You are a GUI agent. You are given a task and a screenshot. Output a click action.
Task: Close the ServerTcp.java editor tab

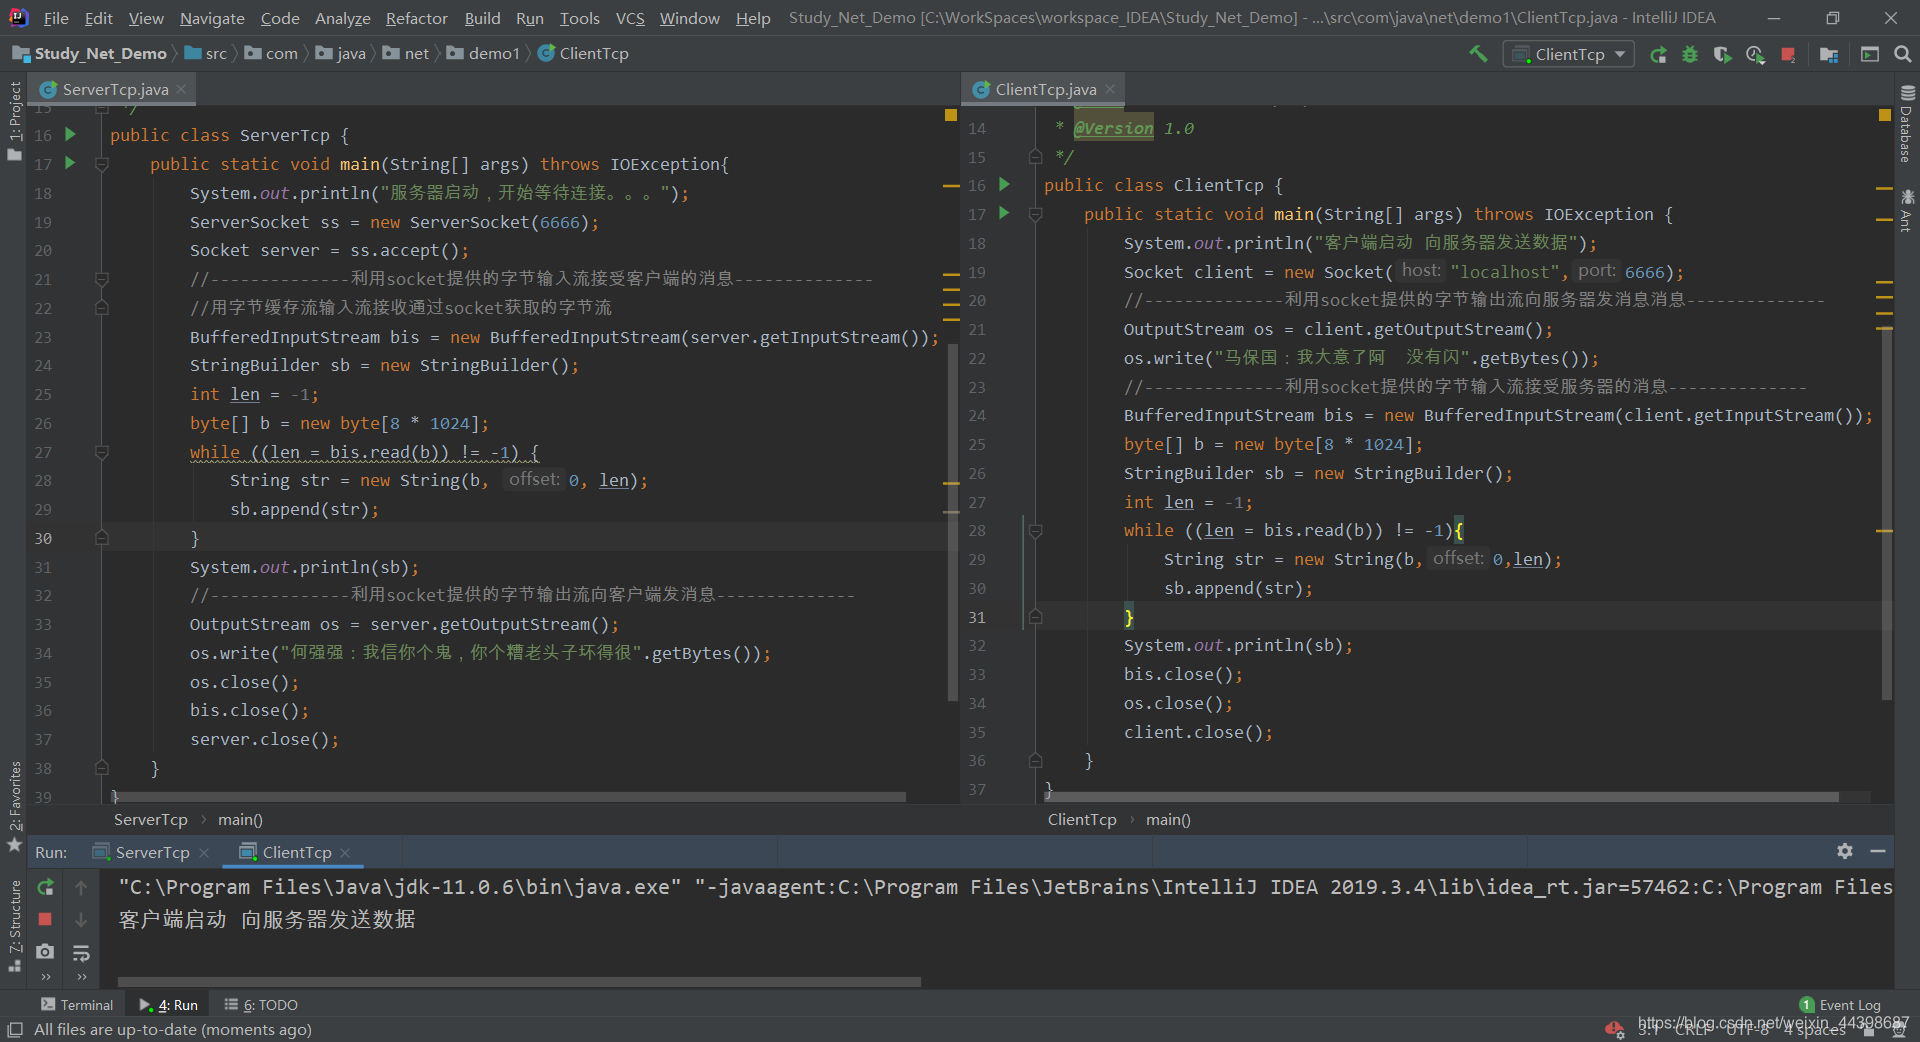coord(181,89)
